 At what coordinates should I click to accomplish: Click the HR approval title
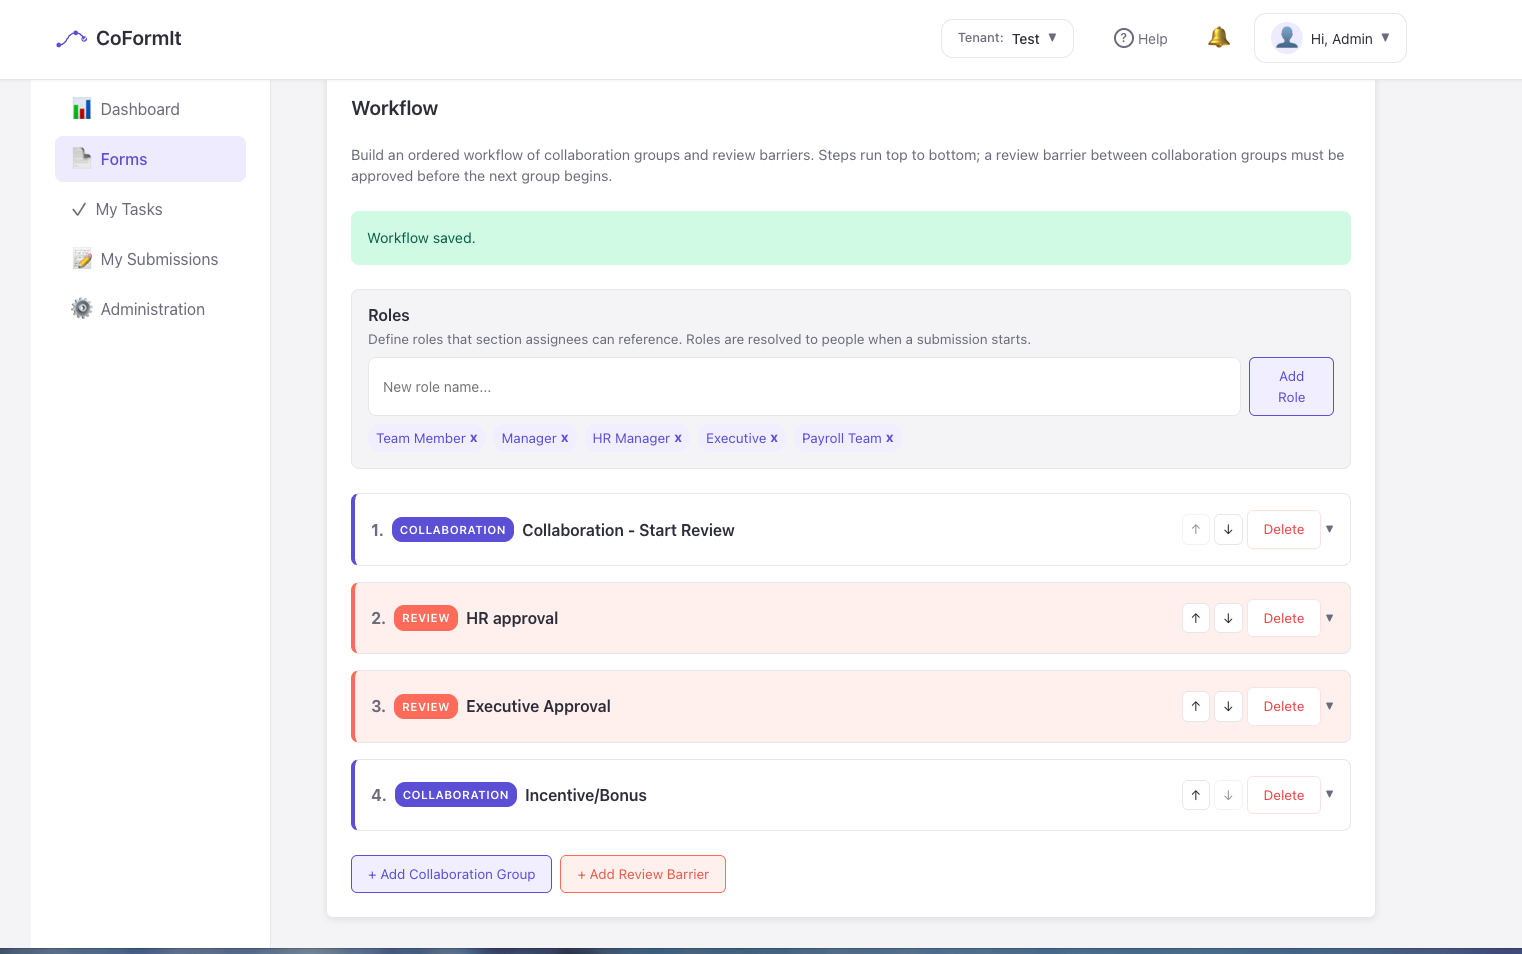[512, 618]
